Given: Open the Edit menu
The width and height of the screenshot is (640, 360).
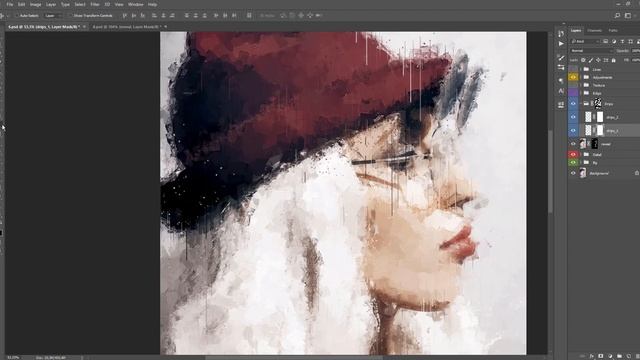Looking at the screenshot, I should [x=21, y=4].
